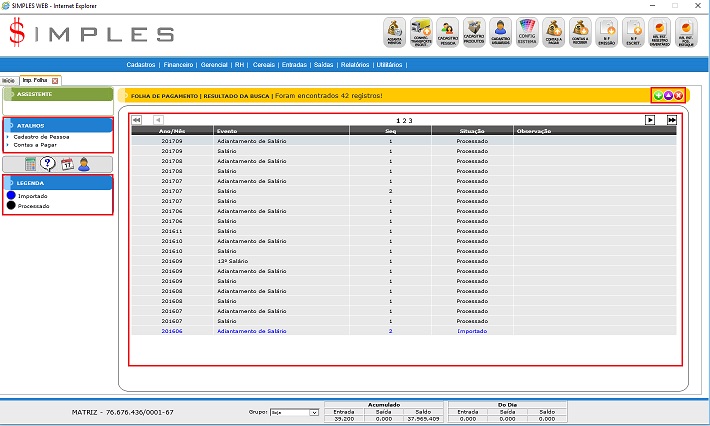Close the Imp. Folha tab
Viewport: 710px width, 426px height.
pyautogui.click(x=55, y=80)
